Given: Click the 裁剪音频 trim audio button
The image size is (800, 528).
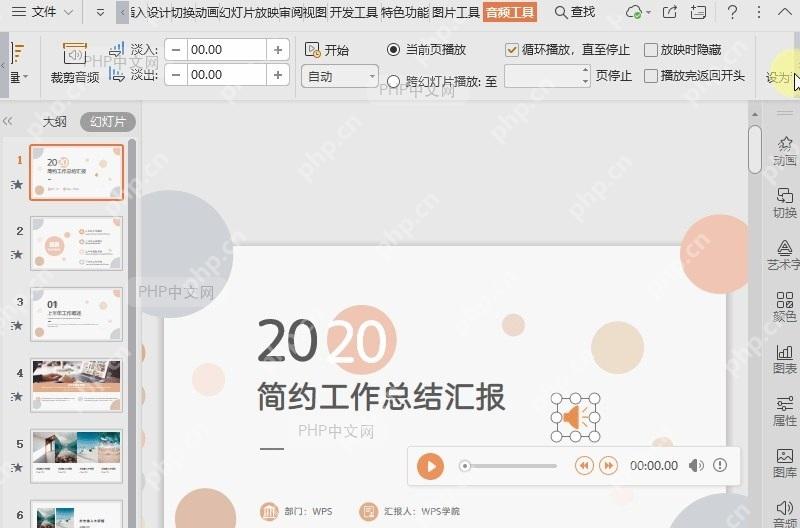Looking at the screenshot, I should (x=75, y=63).
